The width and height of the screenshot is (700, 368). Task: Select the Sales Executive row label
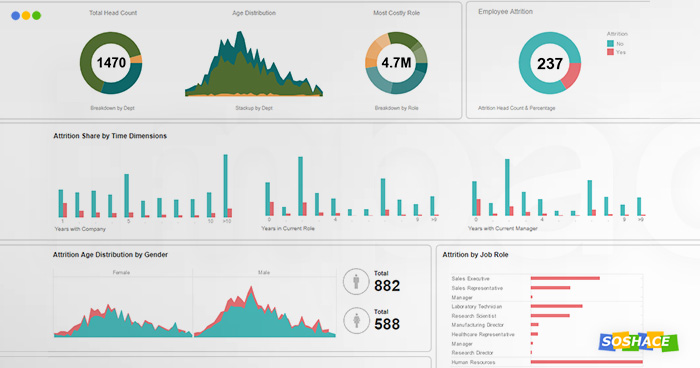tap(471, 279)
